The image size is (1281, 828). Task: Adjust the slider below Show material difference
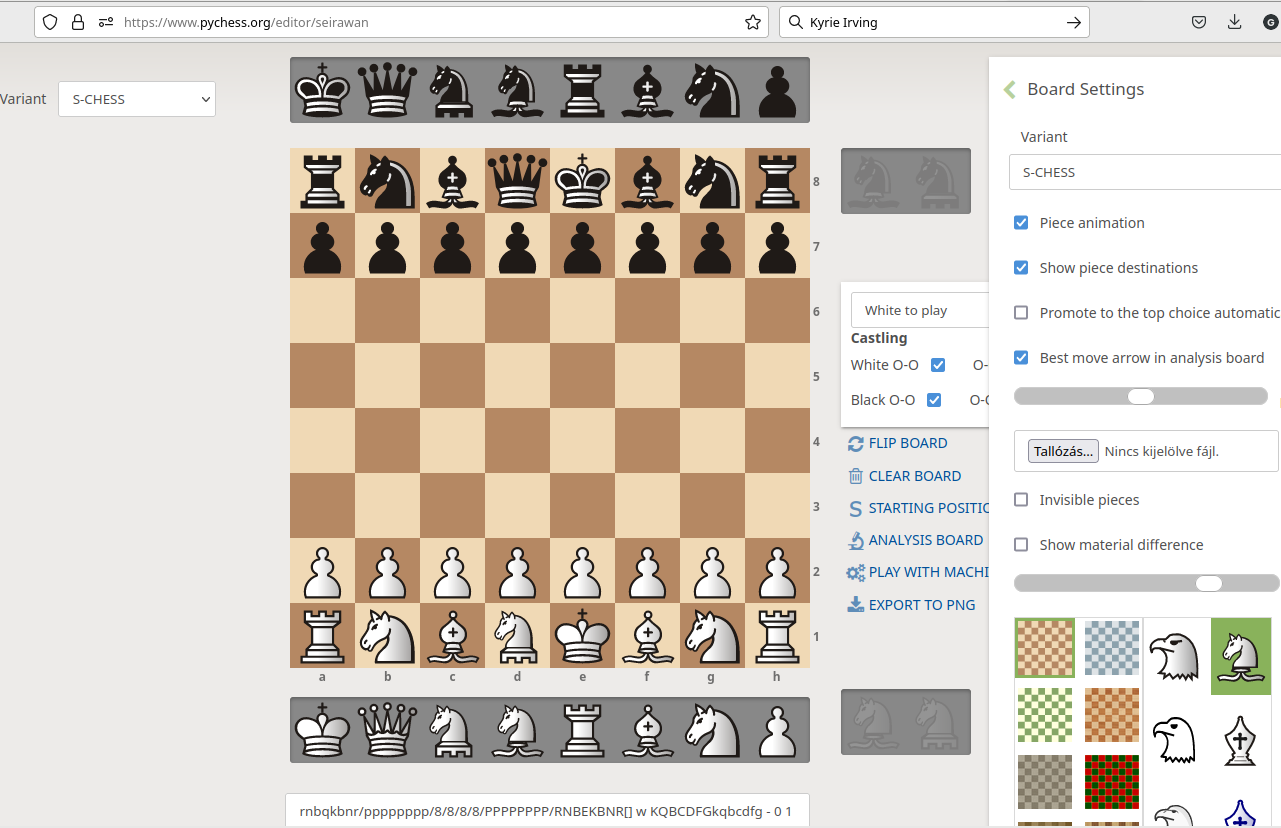(1147, 583)
